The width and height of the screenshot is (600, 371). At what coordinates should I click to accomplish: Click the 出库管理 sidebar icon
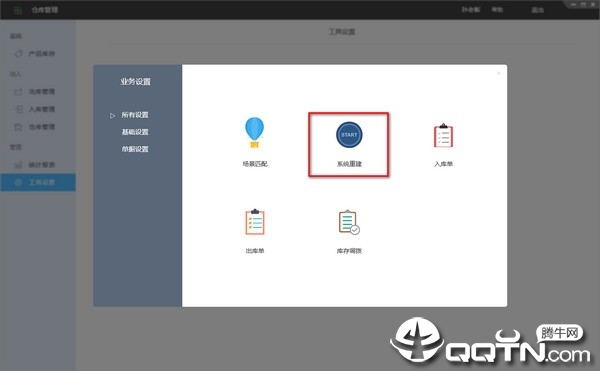pos(18,92)
